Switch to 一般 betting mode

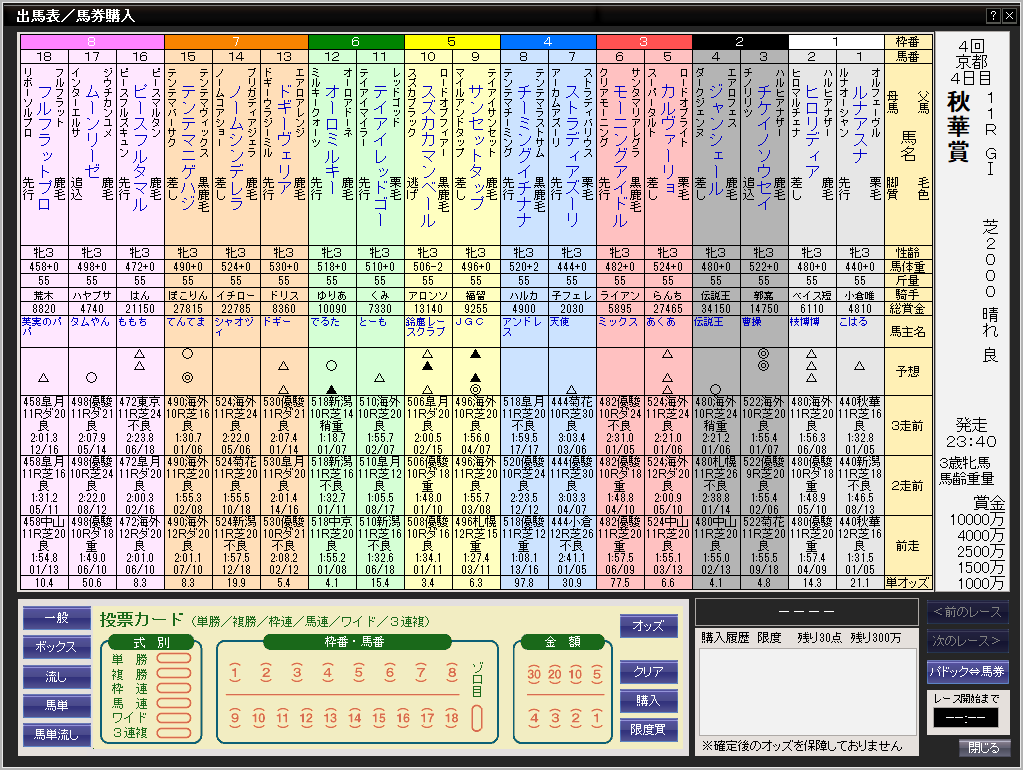pyautogui.click(x=57, y=619)
